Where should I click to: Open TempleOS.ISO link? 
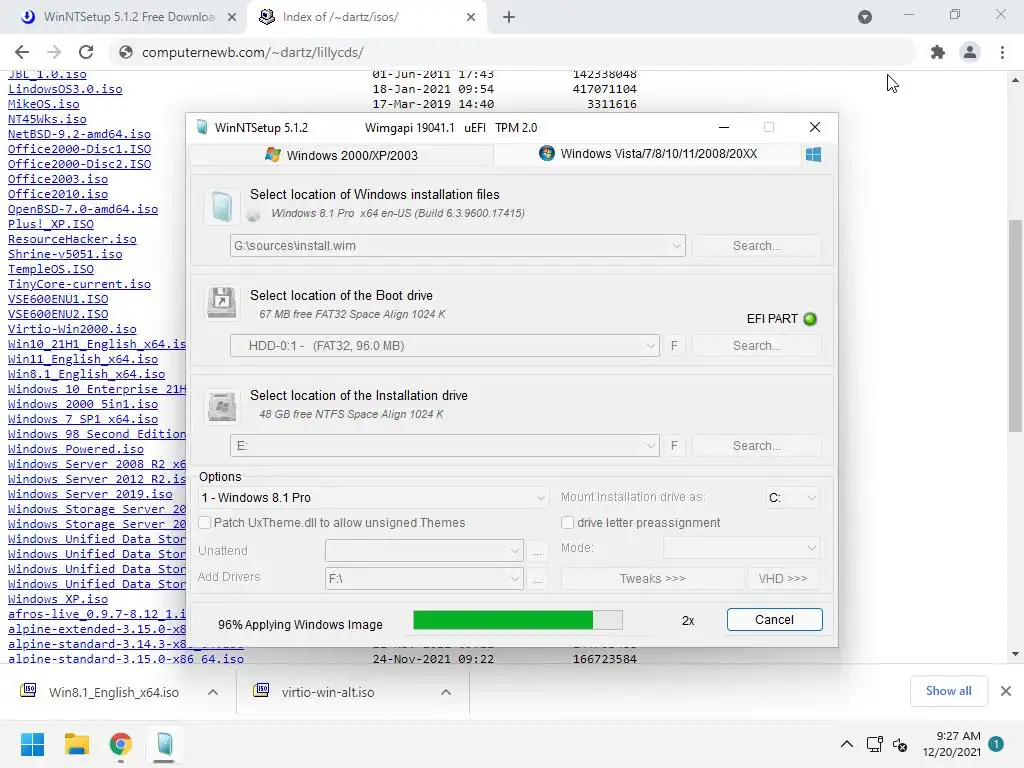[x=51, y=269]
